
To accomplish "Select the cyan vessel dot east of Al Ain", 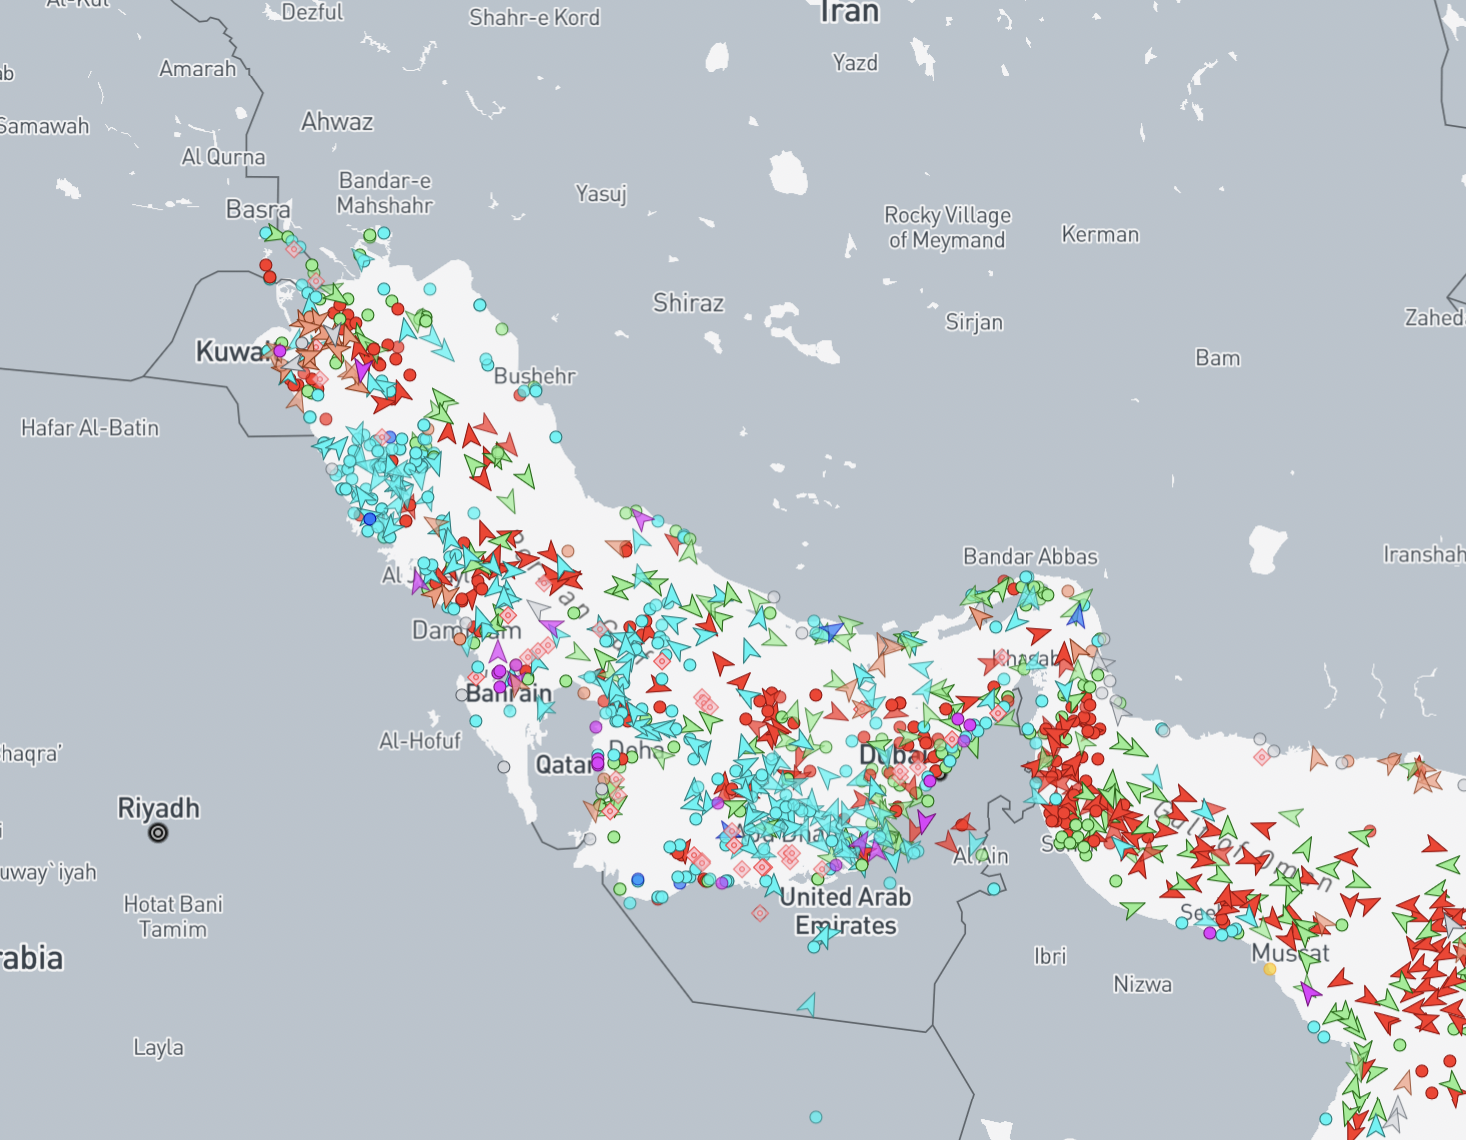I will tap(993, 888).
